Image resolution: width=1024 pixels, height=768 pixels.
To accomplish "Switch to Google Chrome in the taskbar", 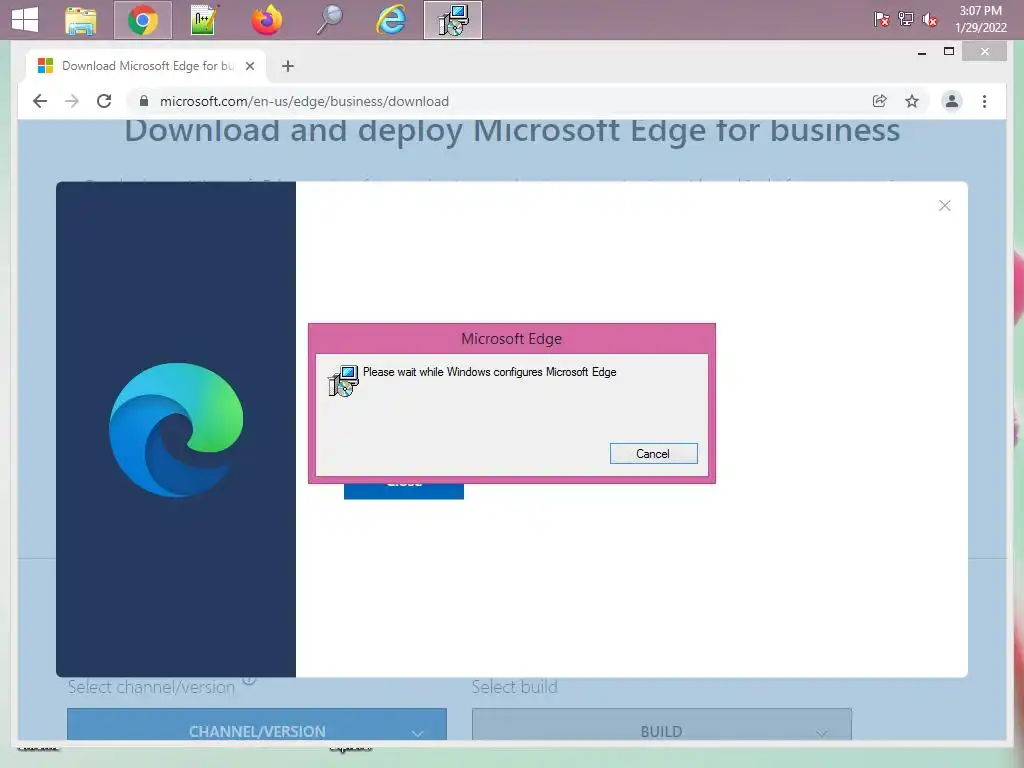I will pyautogui.click(x=142, y=20).
